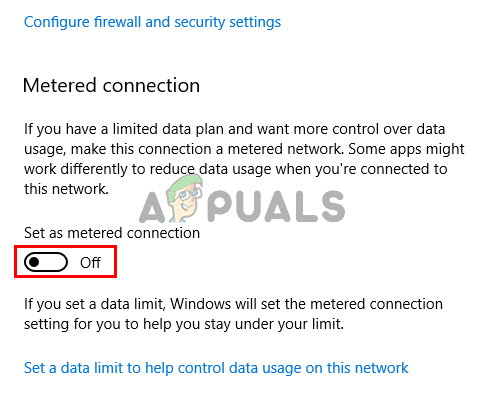Click the Set as metered connection label
The width and height of the screenshot is (489, 400).
tap(112, 233)
